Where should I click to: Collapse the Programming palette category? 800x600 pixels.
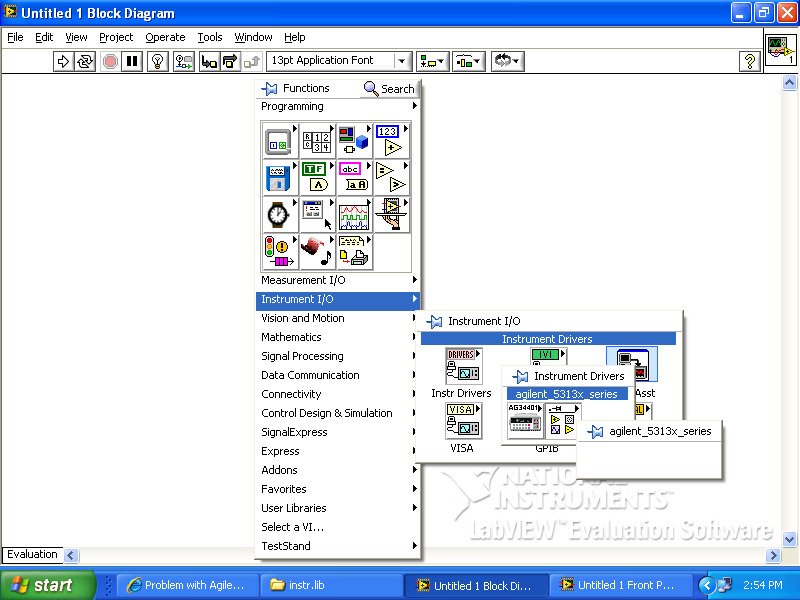click(x=338, y=106)
